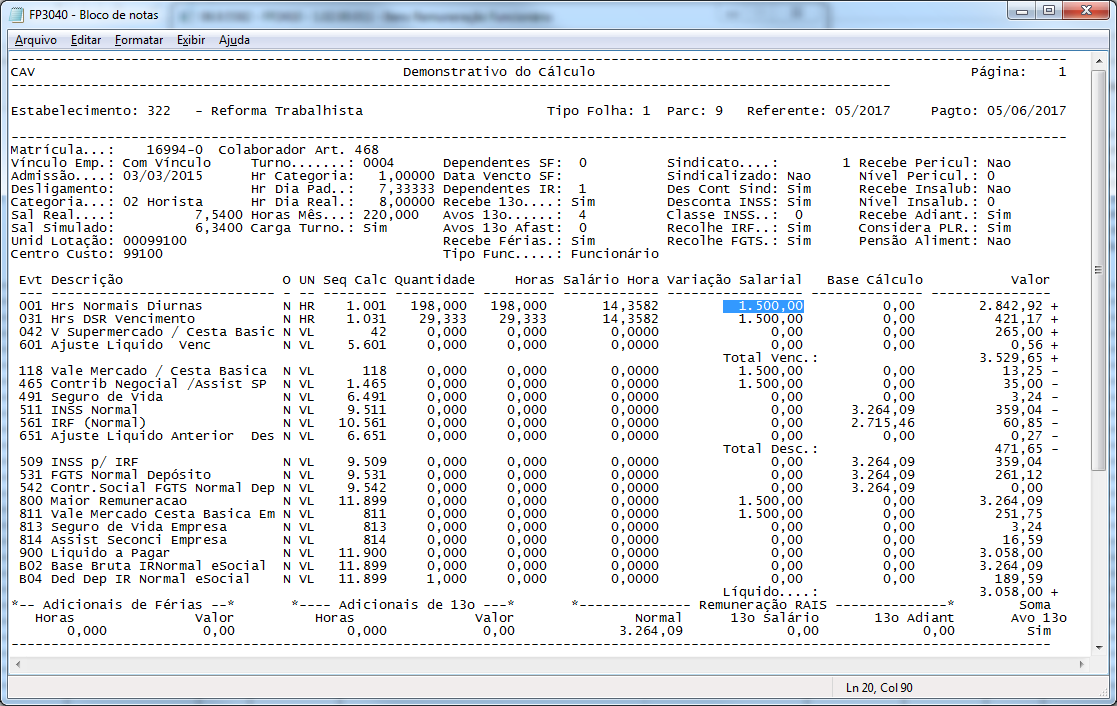Viewport: 1117px width, 706px height.
Task: Click 'Total Venc.:' label
Action: [770, 358]
